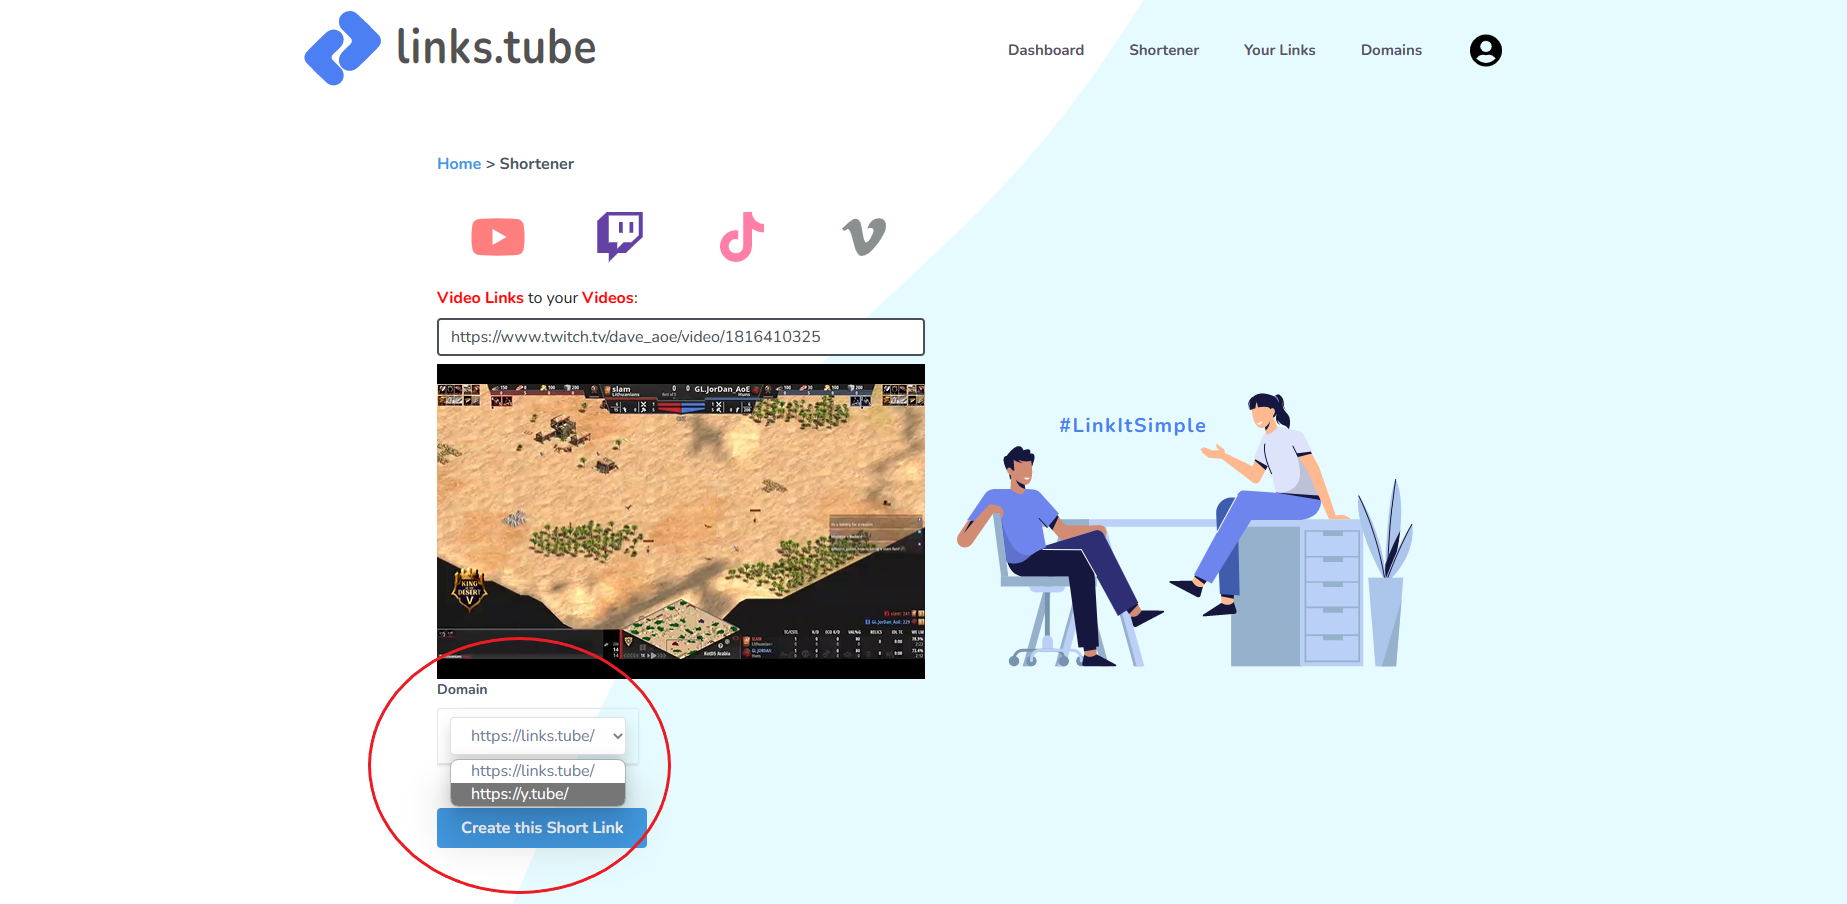Click the links.tube logo
Viewport: 1847px width, 904px height.
450,48
